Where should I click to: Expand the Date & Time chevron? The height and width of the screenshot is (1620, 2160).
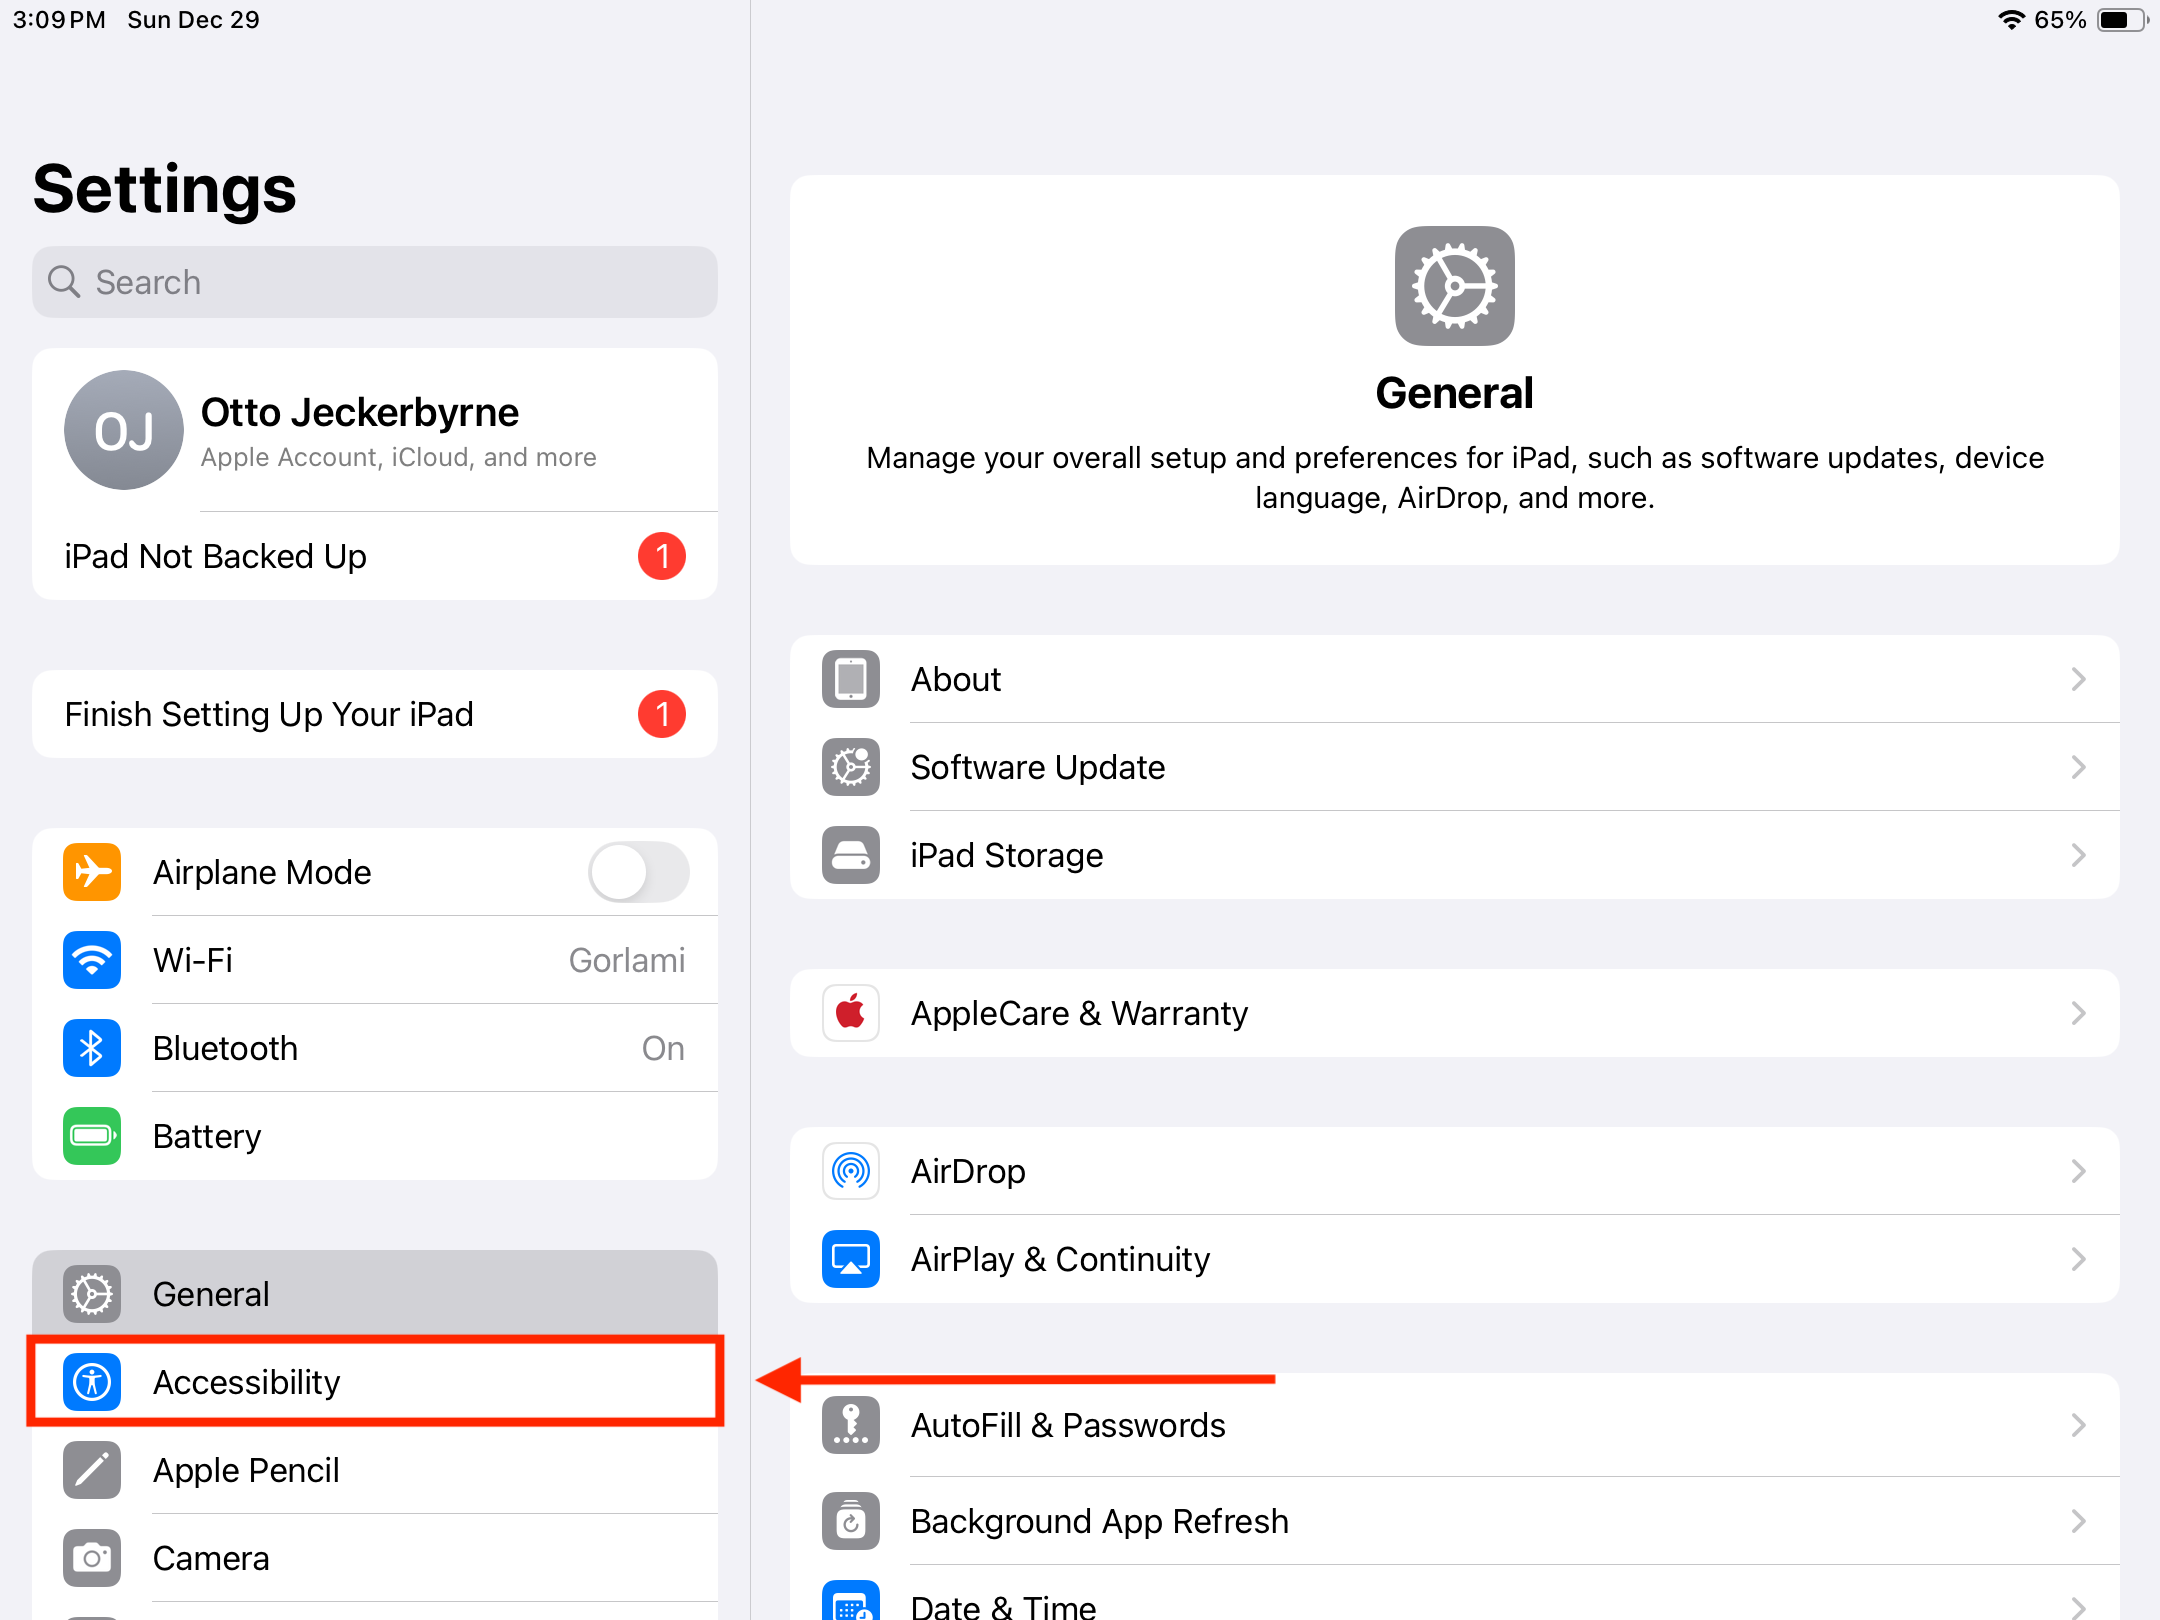(x=2079, y=1607)
